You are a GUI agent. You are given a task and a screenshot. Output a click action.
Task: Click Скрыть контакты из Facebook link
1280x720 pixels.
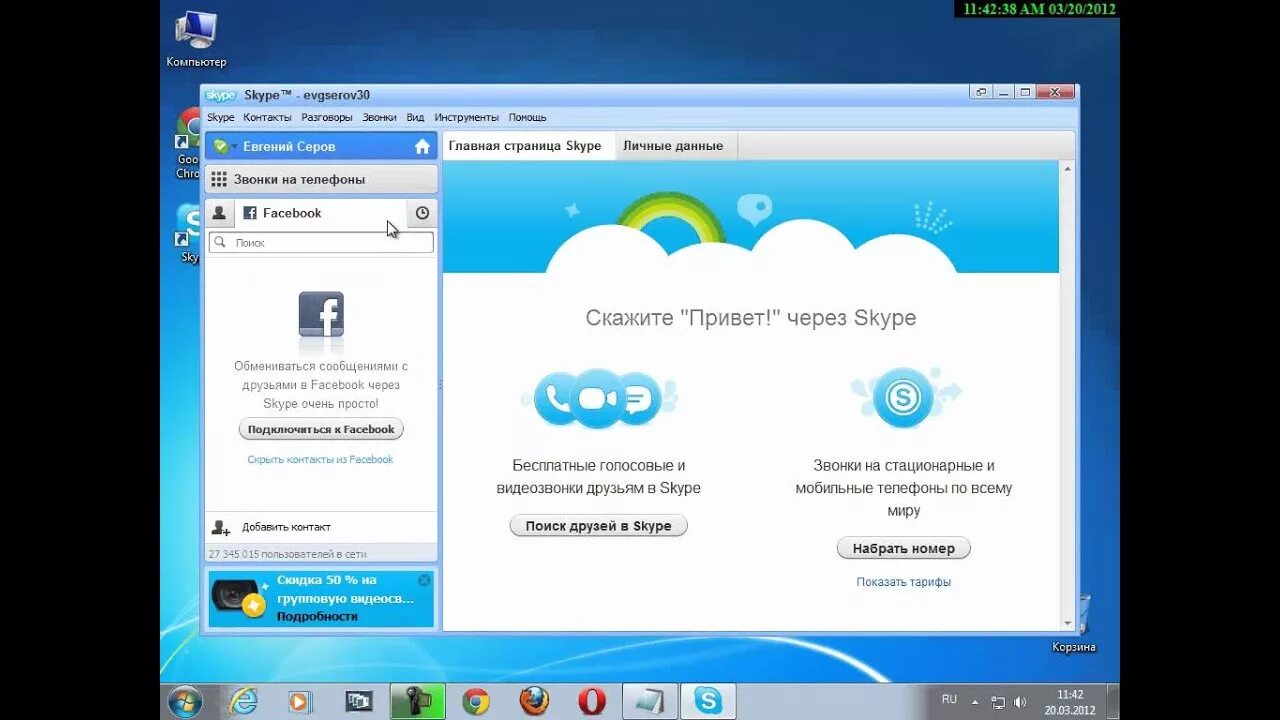[x=320, y=460]
